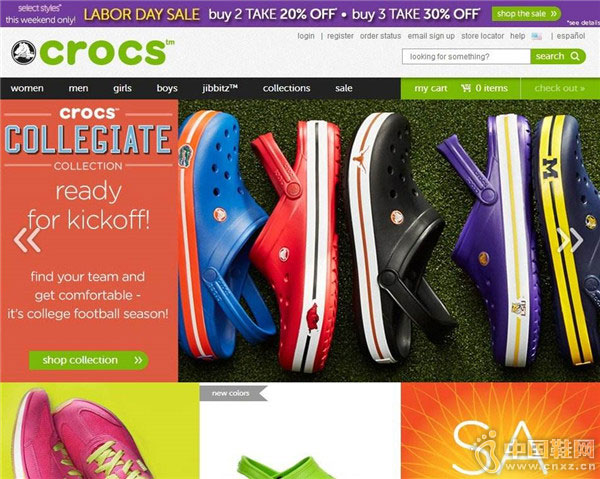Click shop the sale button
This screenshot has width=600, height=479.
click(x=526, y=14)
